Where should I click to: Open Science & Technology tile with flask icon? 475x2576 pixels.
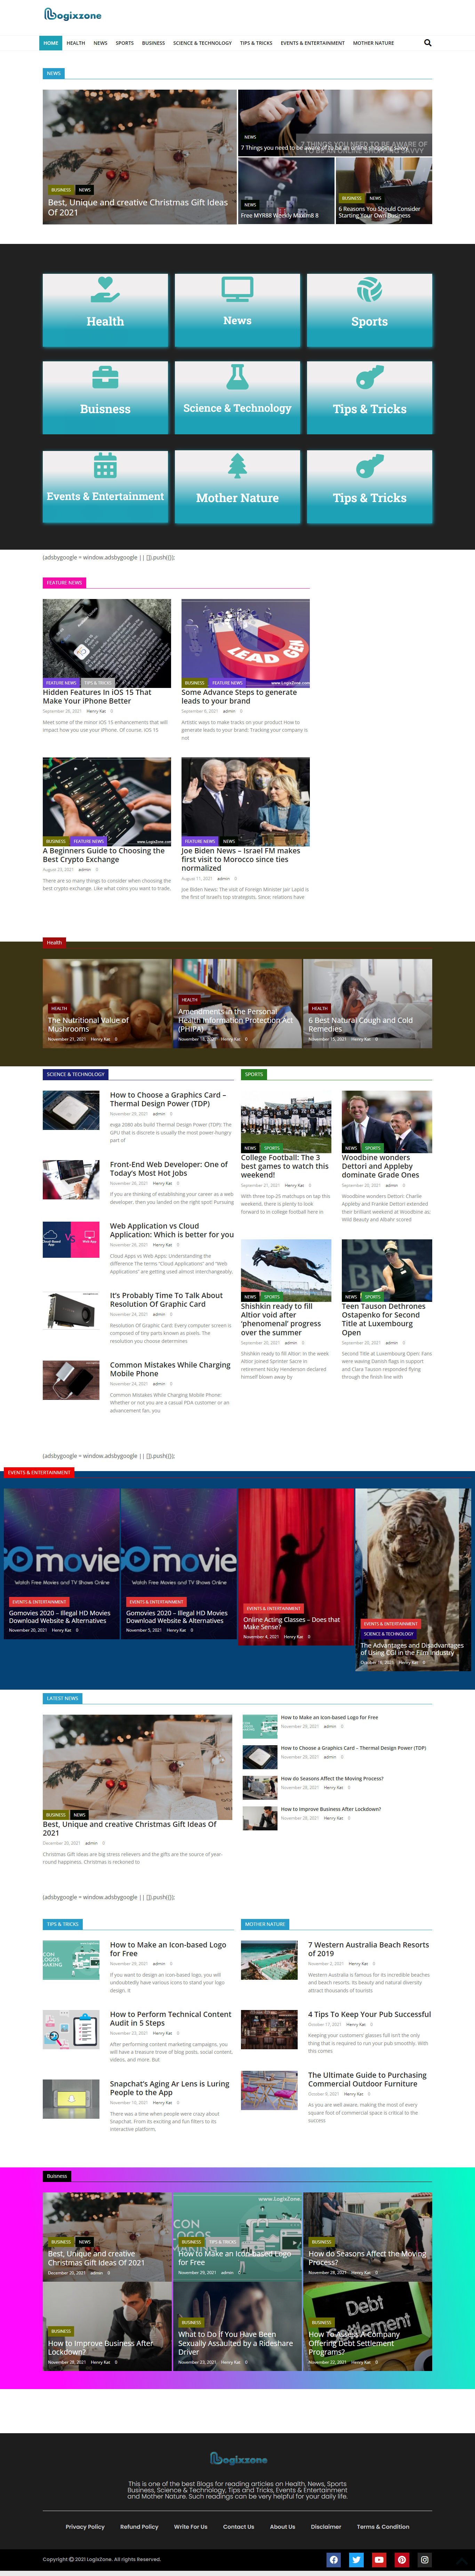(x=237, y=397)
